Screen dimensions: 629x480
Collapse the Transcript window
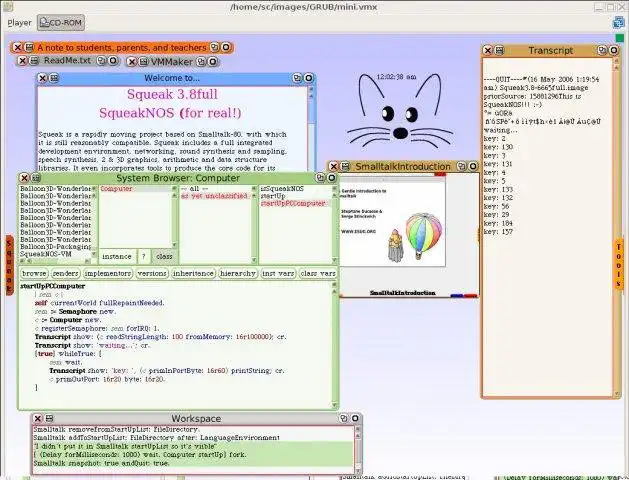614,50
